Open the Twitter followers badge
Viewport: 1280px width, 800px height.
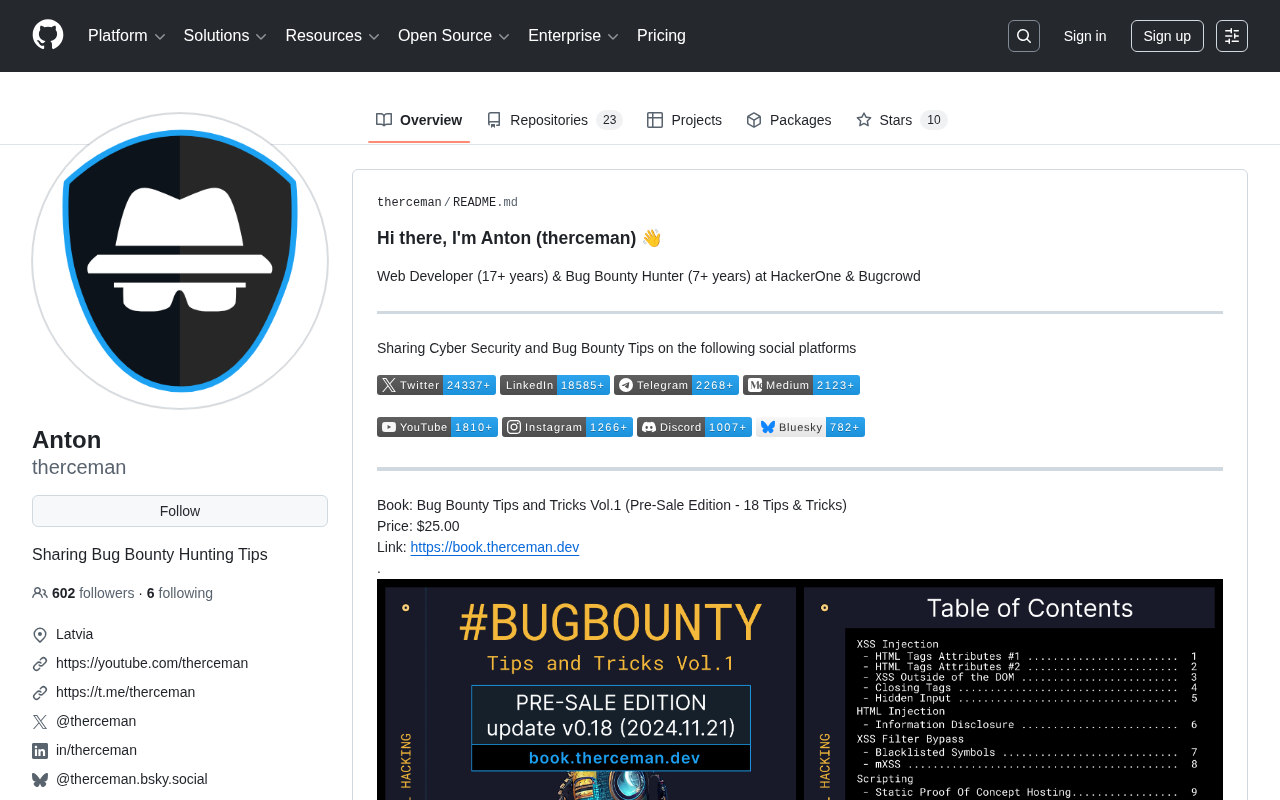tap(436, 385)
